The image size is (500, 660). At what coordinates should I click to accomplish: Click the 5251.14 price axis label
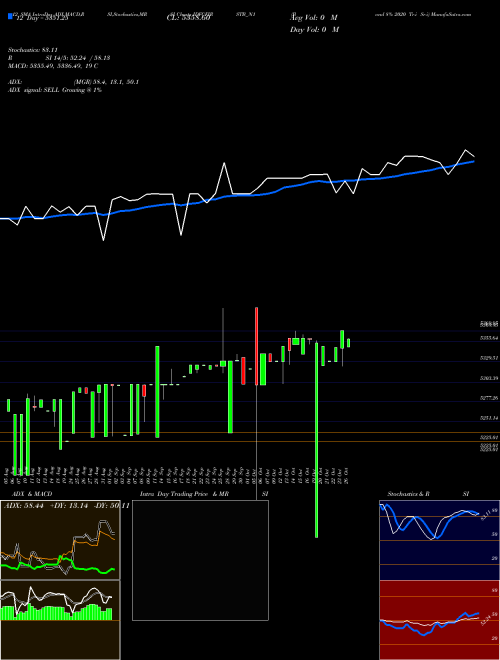point(489,418)
